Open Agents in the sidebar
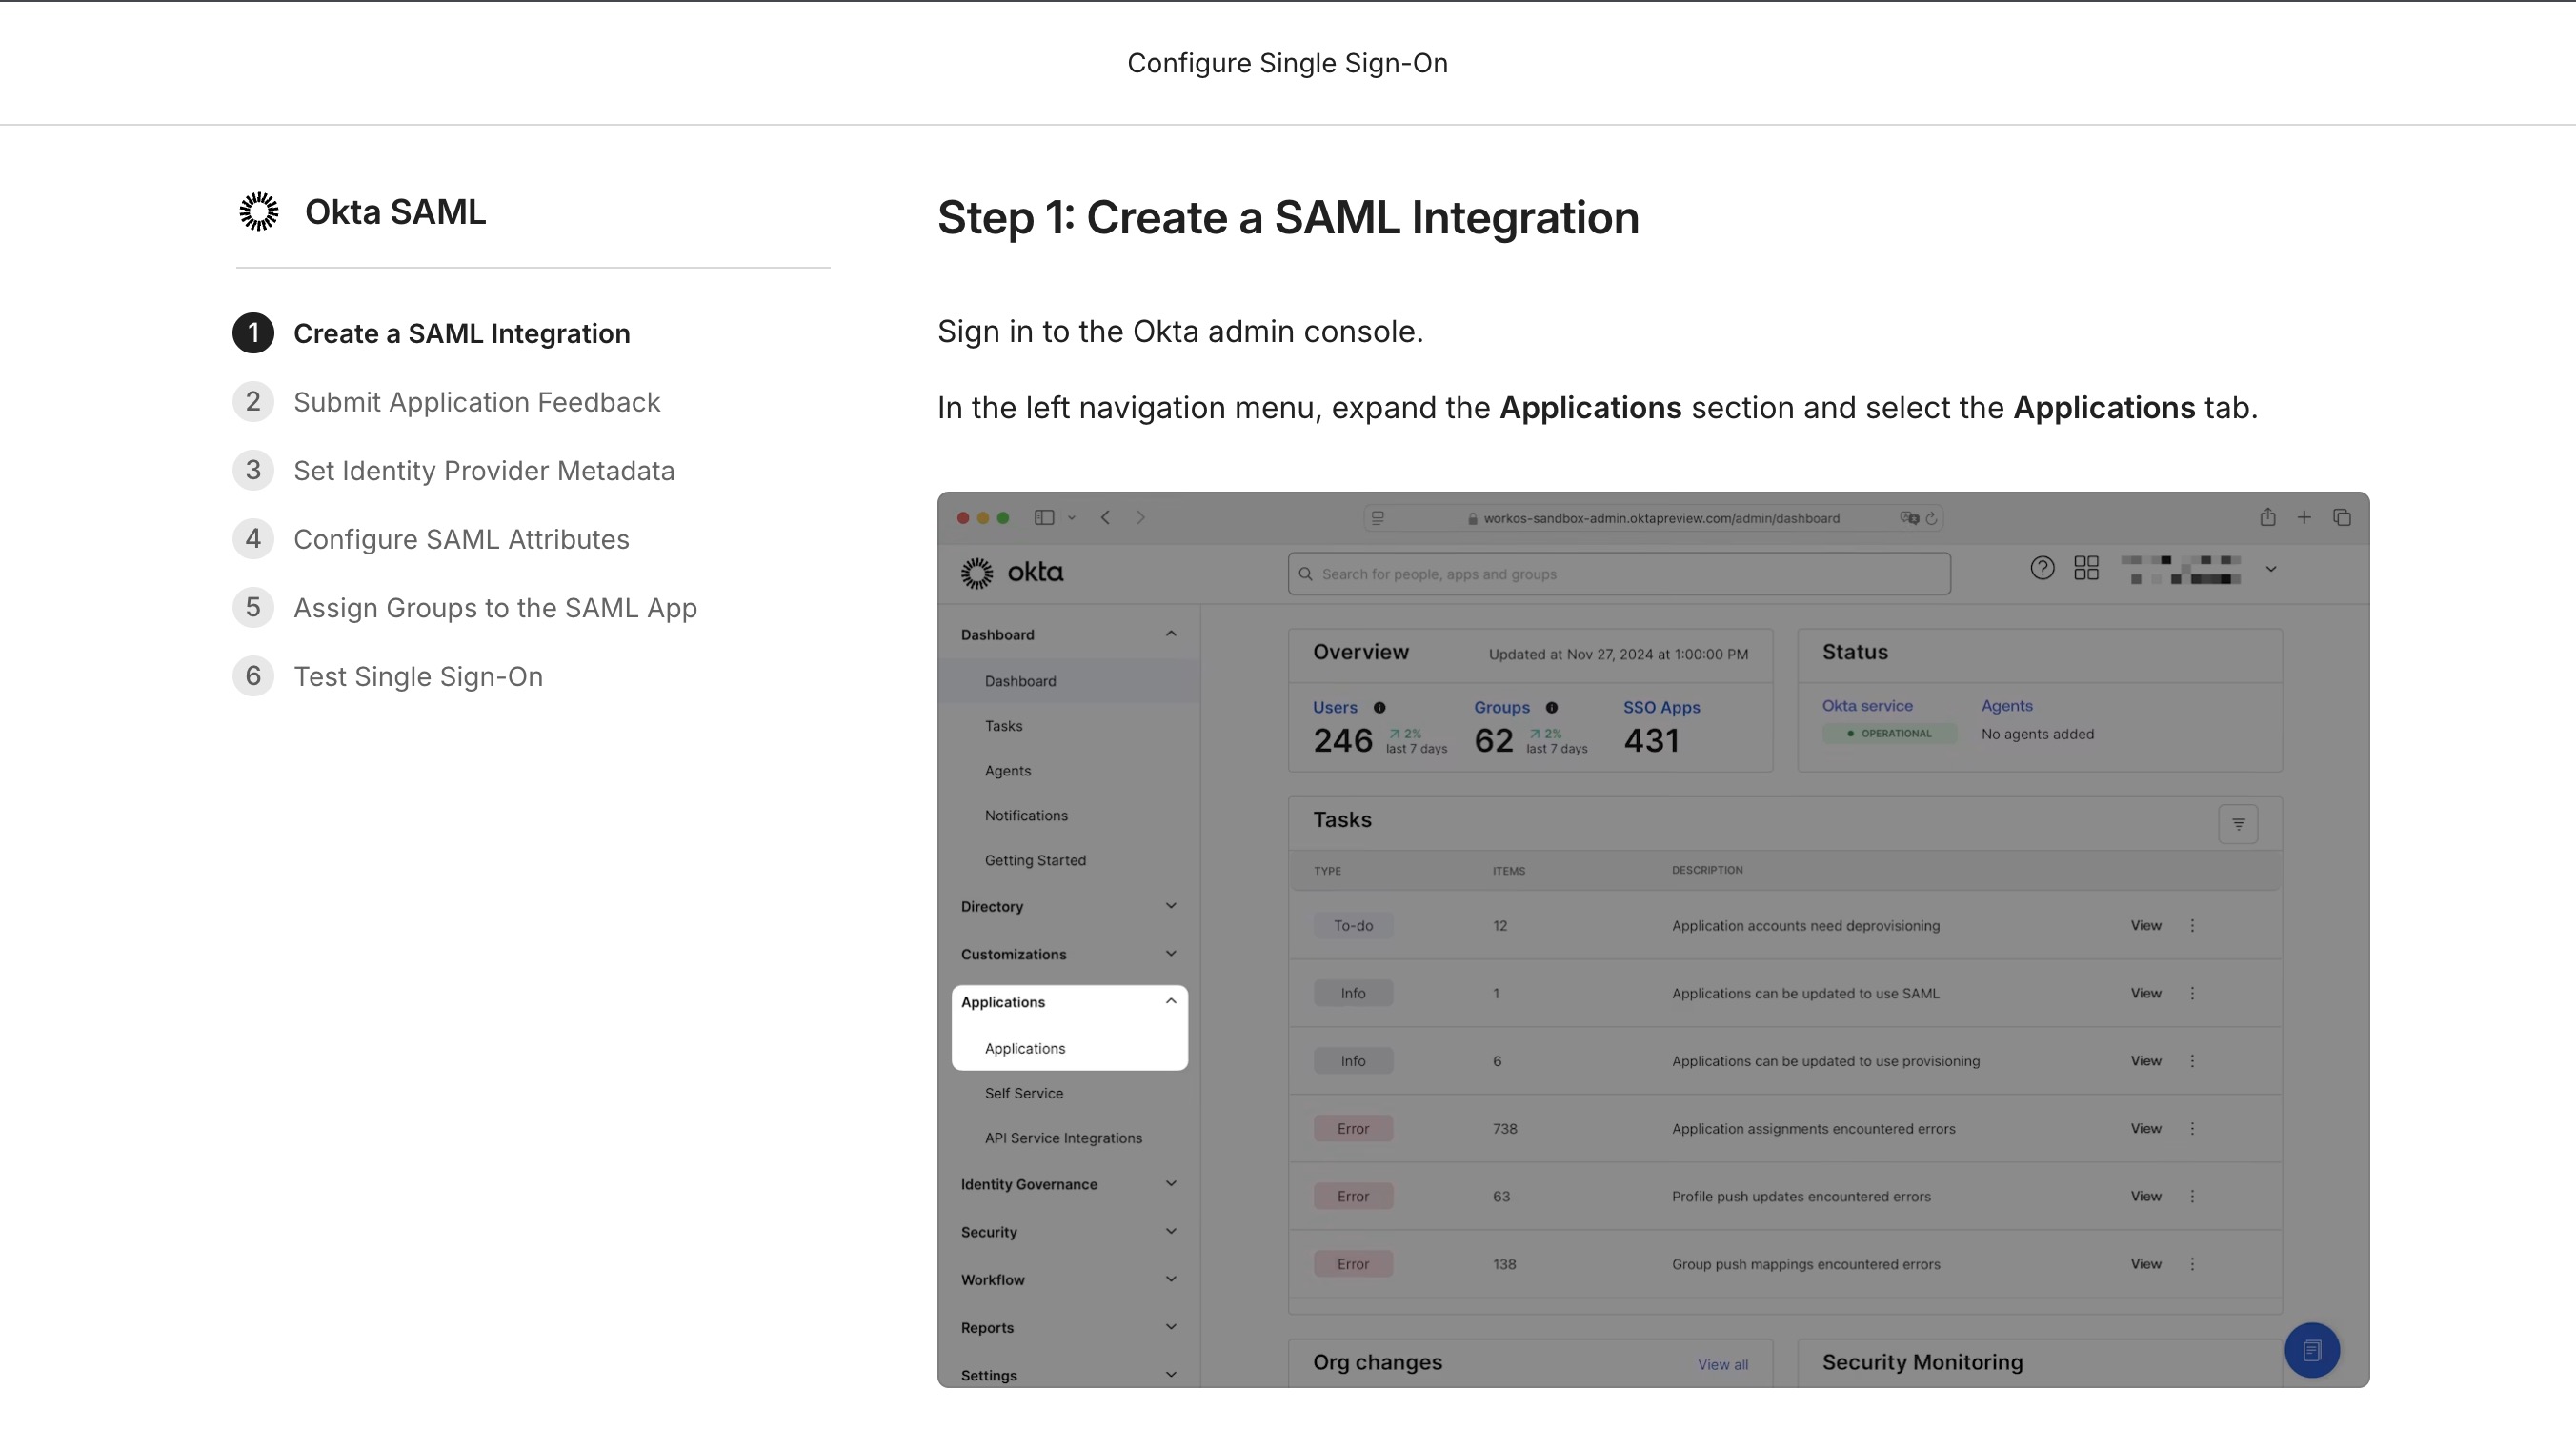Screen dimensions: 2576x1450 pos(1007,771)
